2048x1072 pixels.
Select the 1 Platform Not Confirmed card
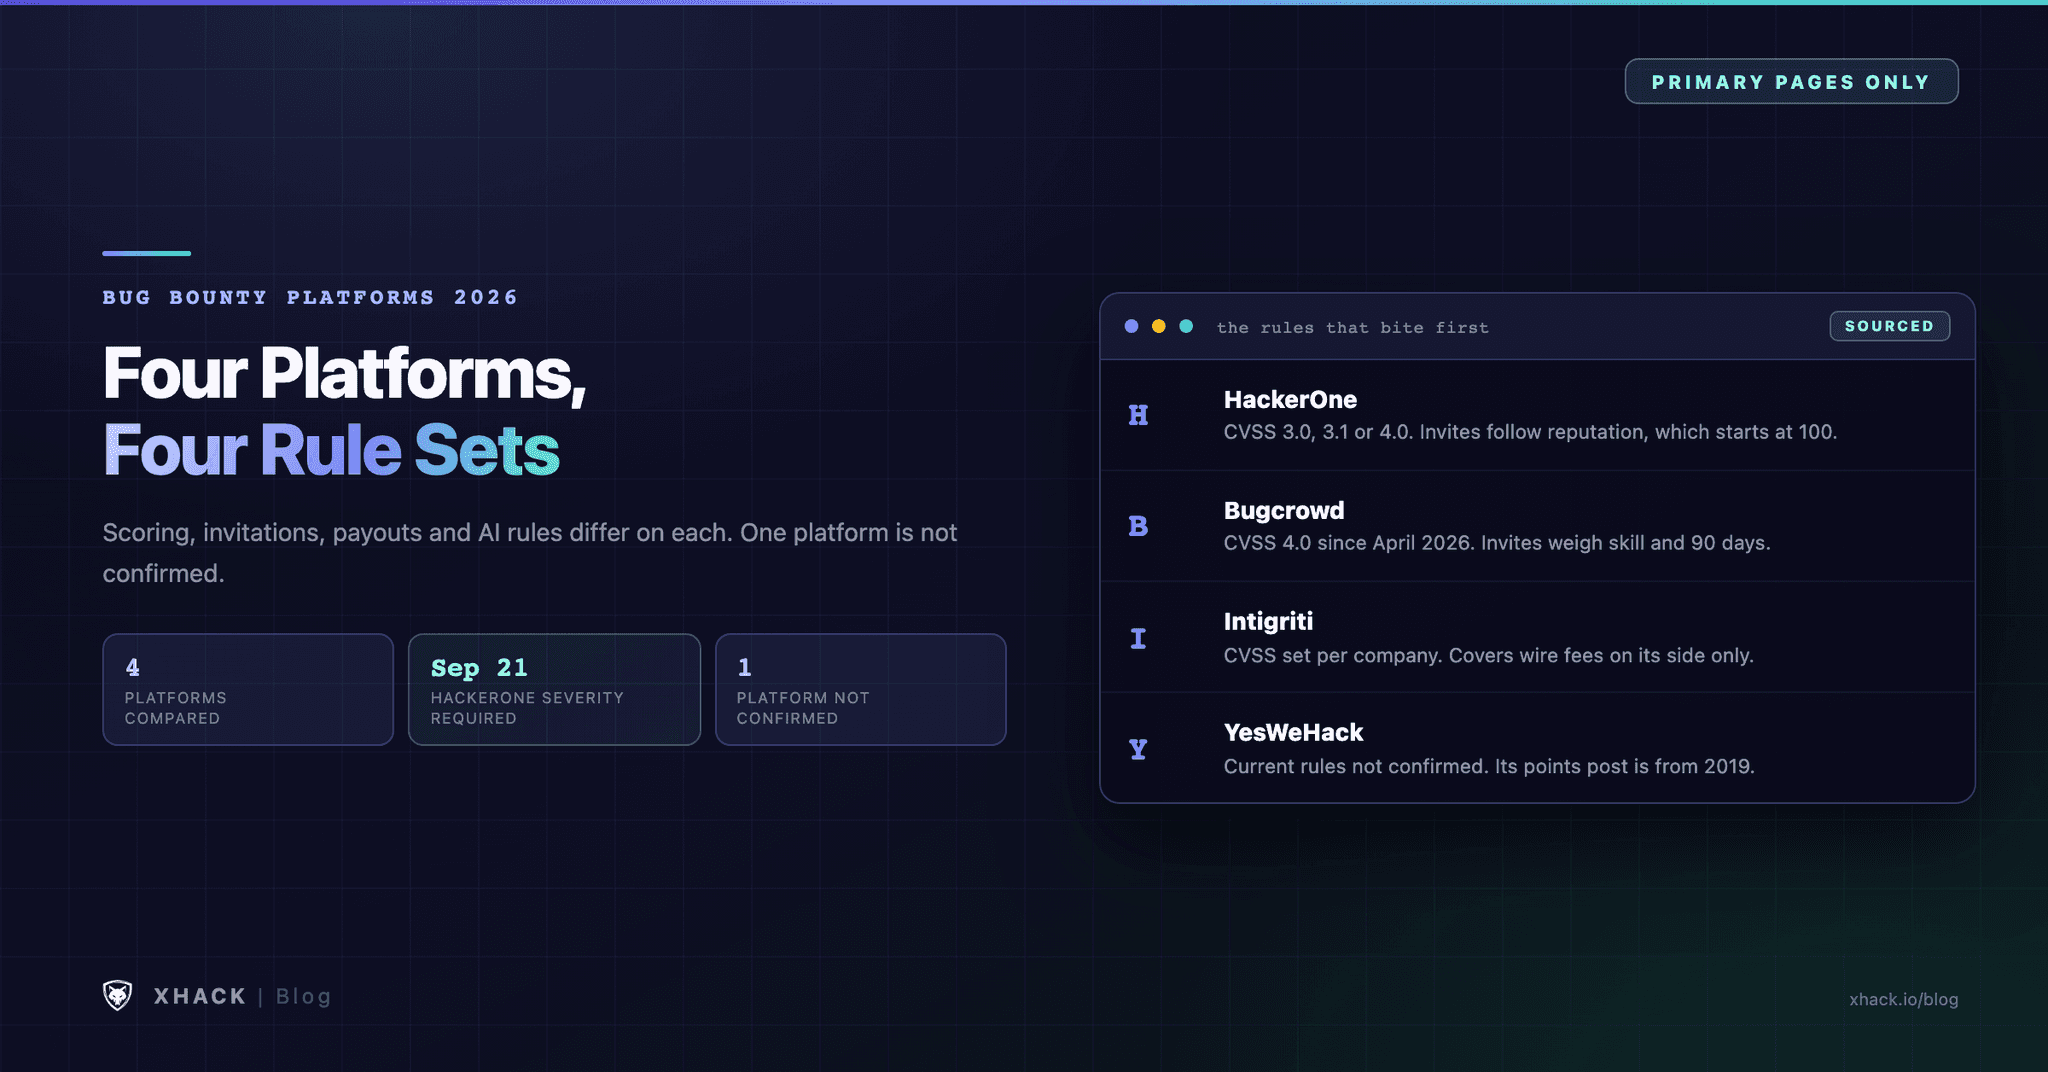pyautogui.click(x=860, y=689)
